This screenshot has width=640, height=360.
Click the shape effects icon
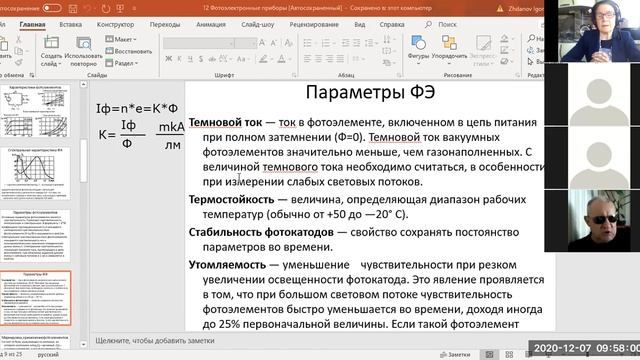[505, 62]
